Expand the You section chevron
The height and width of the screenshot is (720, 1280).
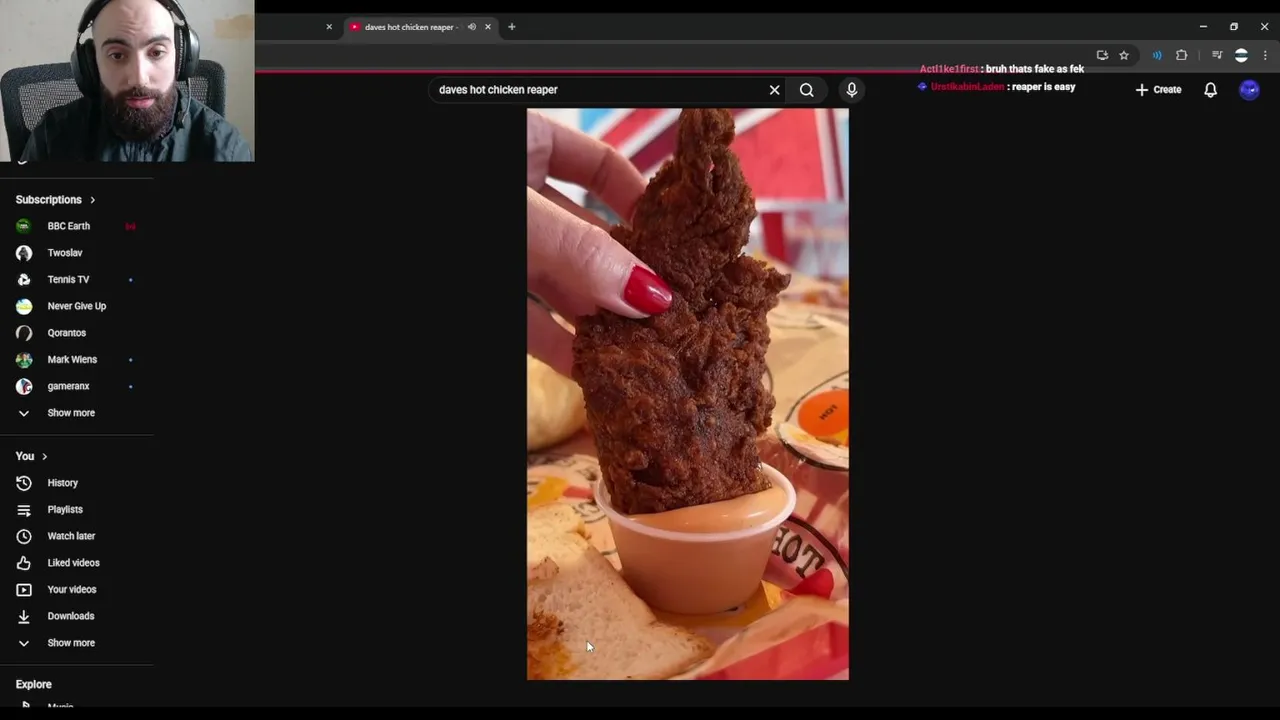click(44, 457)
